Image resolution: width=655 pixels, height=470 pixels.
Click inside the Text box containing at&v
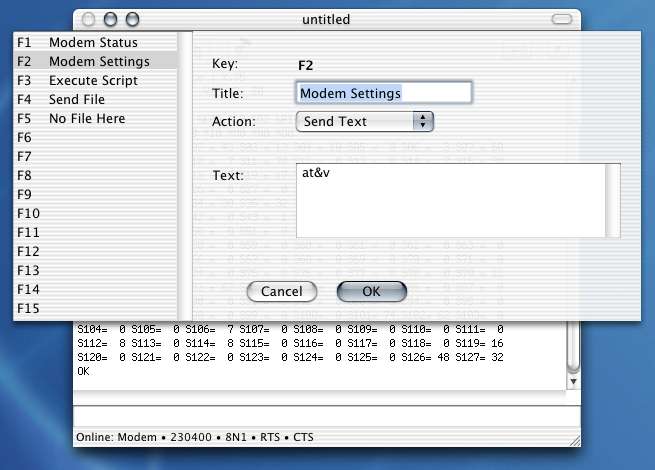(450, 200)
